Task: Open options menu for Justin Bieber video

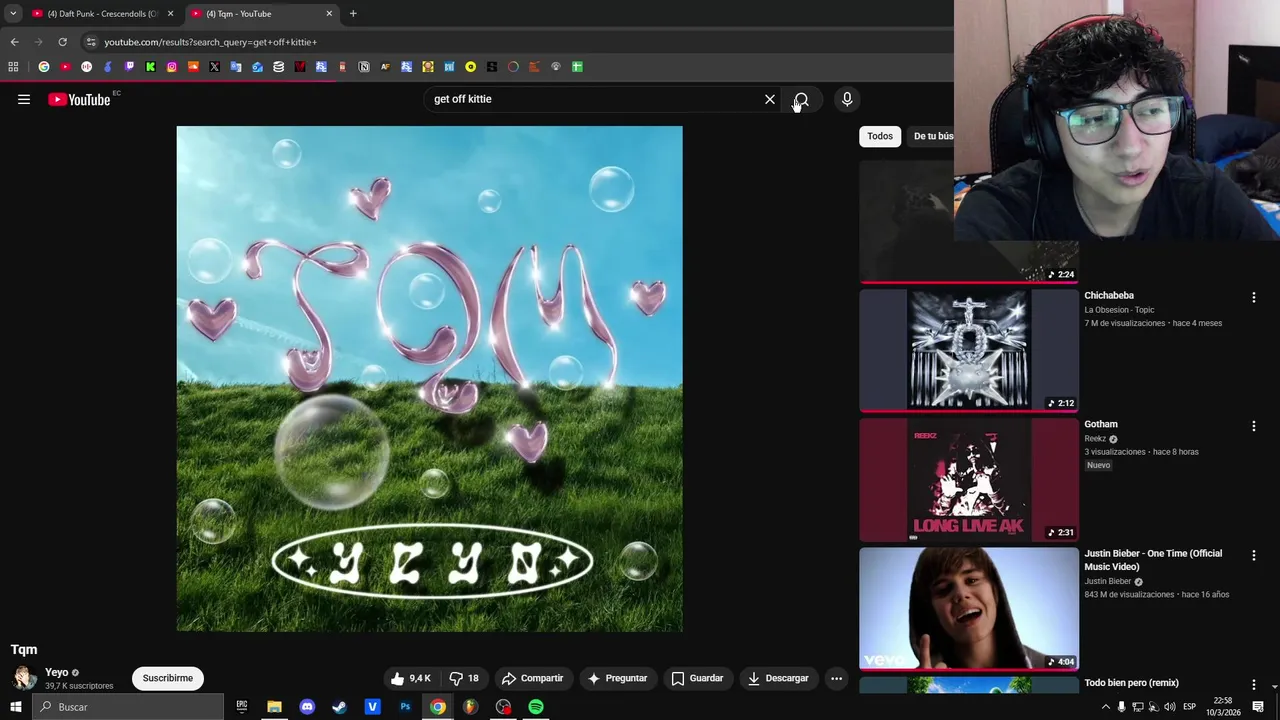Action: click(1253, 555)
